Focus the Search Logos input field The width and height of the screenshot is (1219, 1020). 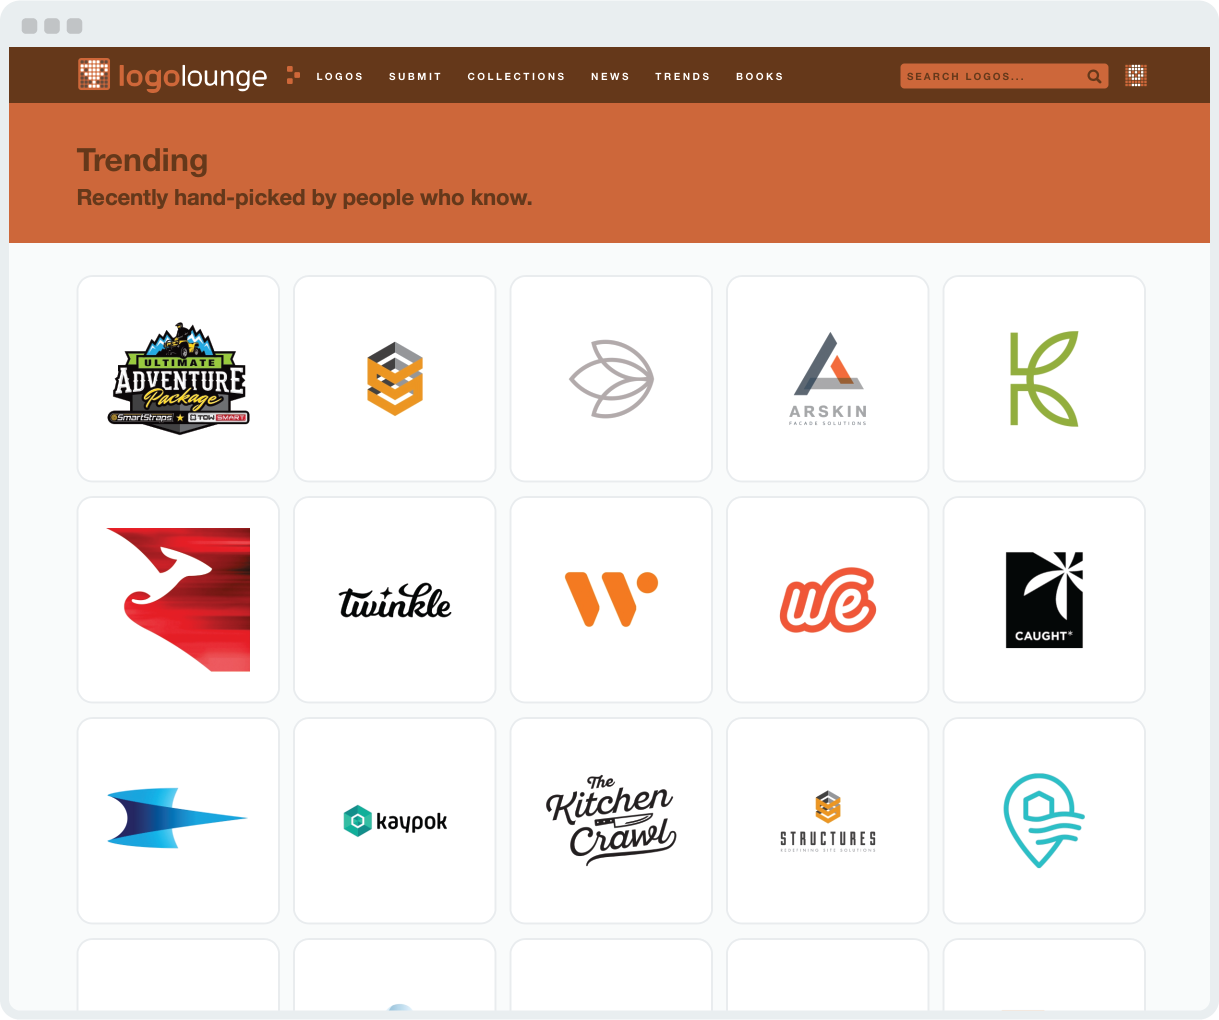[990, 76]
